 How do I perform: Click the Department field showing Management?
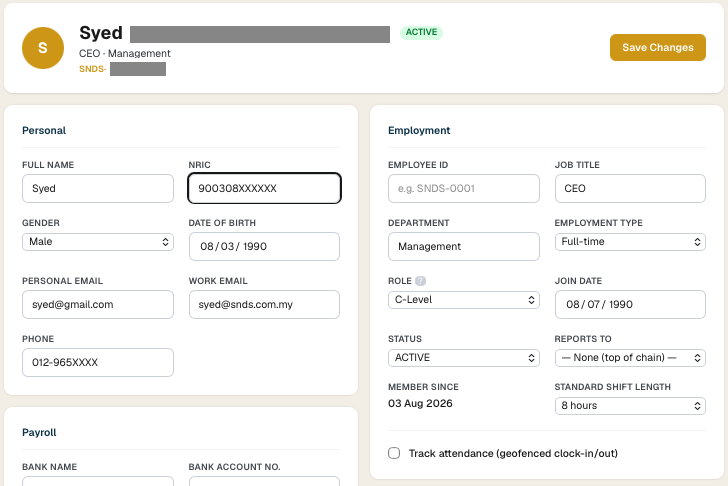point(464,246)
